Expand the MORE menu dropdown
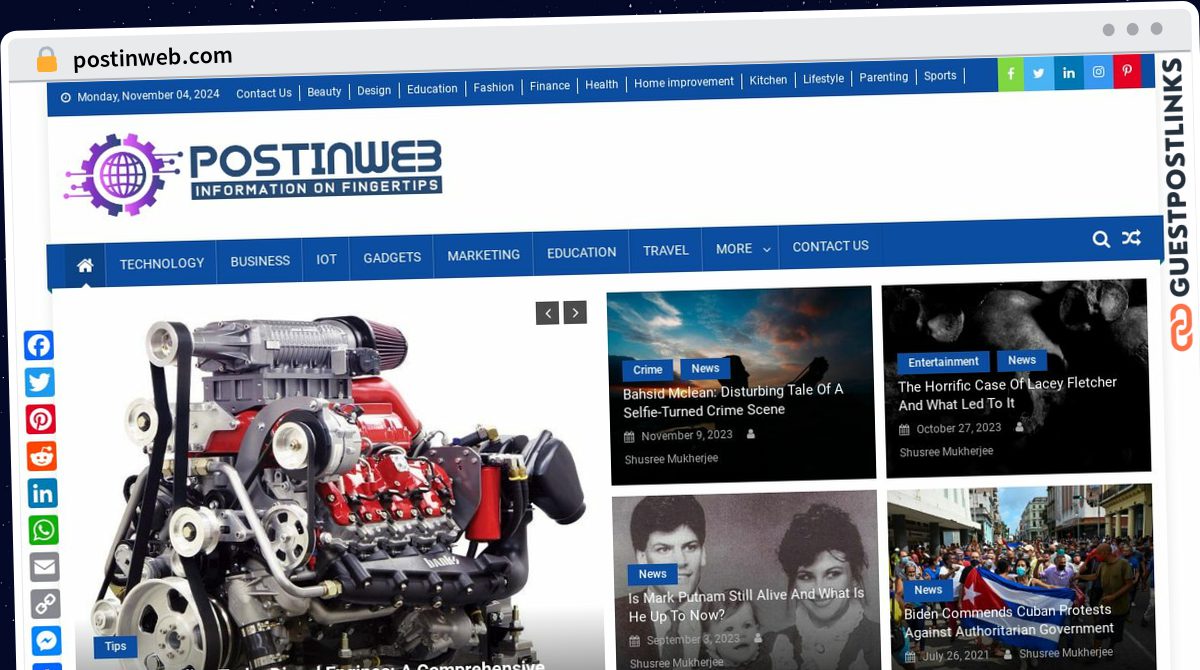The image size is (1200, 670). click(743, 248)
